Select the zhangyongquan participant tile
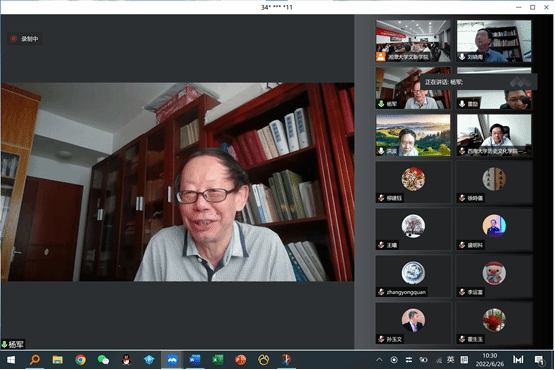 coord(413,276)
